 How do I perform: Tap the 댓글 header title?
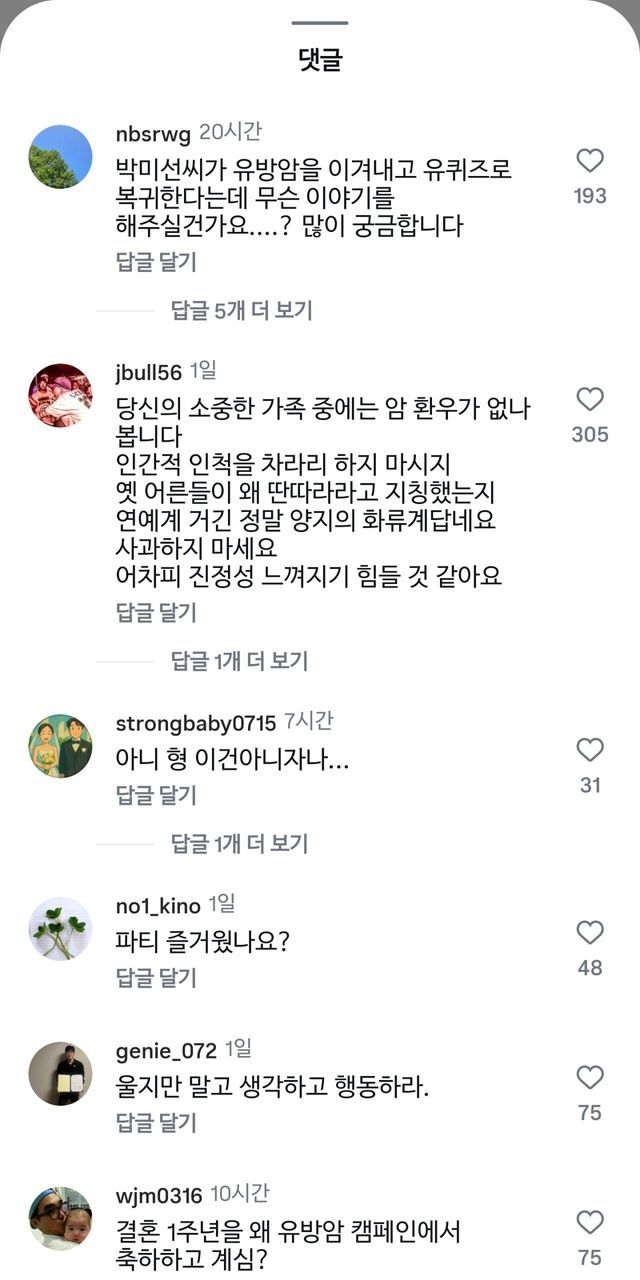coord(320,60)
